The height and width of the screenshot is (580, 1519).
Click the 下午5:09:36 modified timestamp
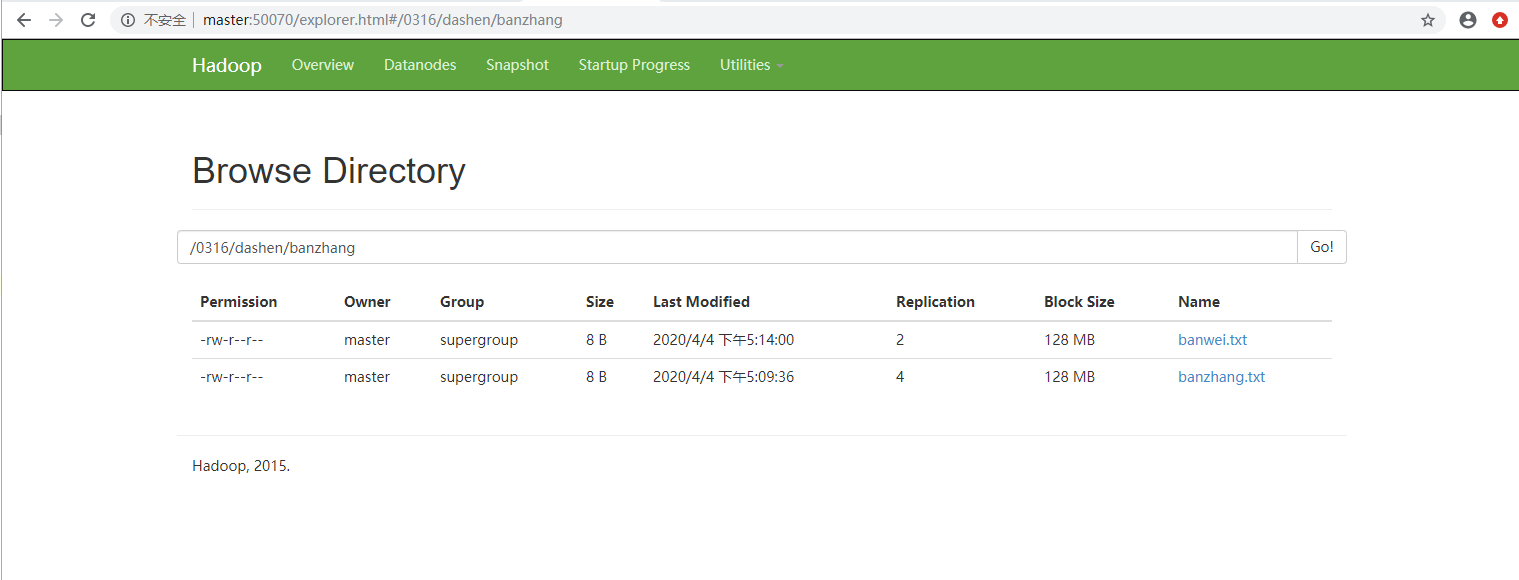pos(724,377)
